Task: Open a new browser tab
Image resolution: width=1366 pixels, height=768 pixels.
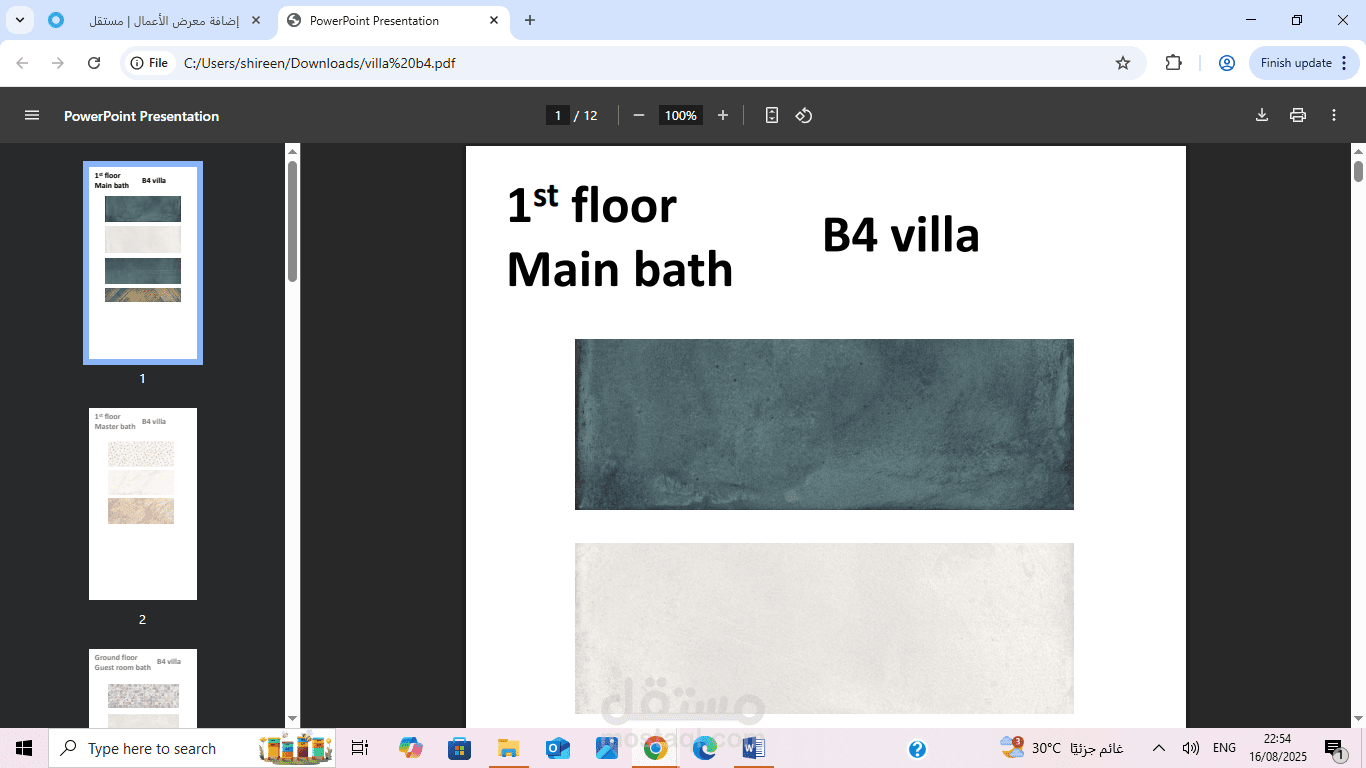Action: tap(530, 20)
